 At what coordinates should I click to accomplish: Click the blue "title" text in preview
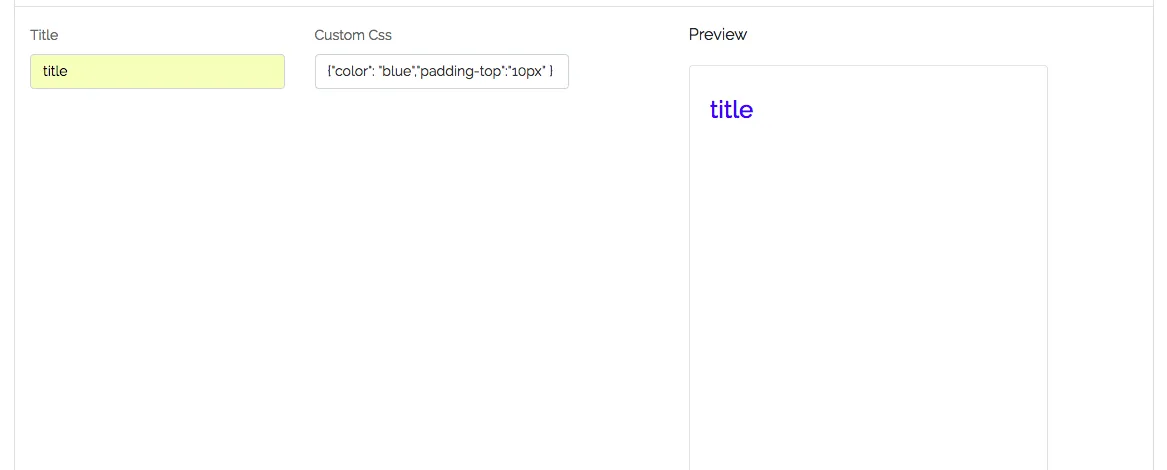731,110
